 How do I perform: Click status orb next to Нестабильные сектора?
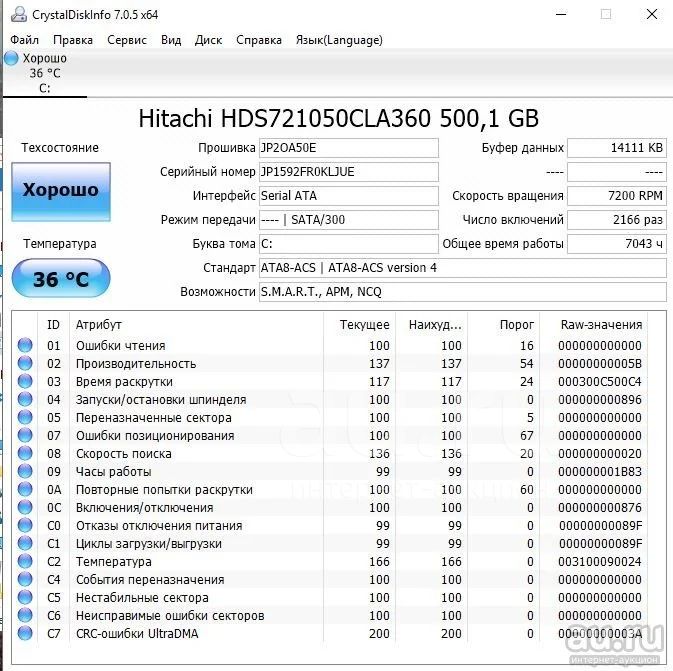point(25,598)
